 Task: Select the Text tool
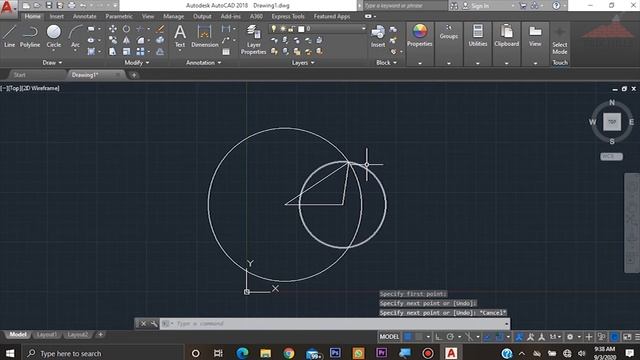tap(180, 36)
